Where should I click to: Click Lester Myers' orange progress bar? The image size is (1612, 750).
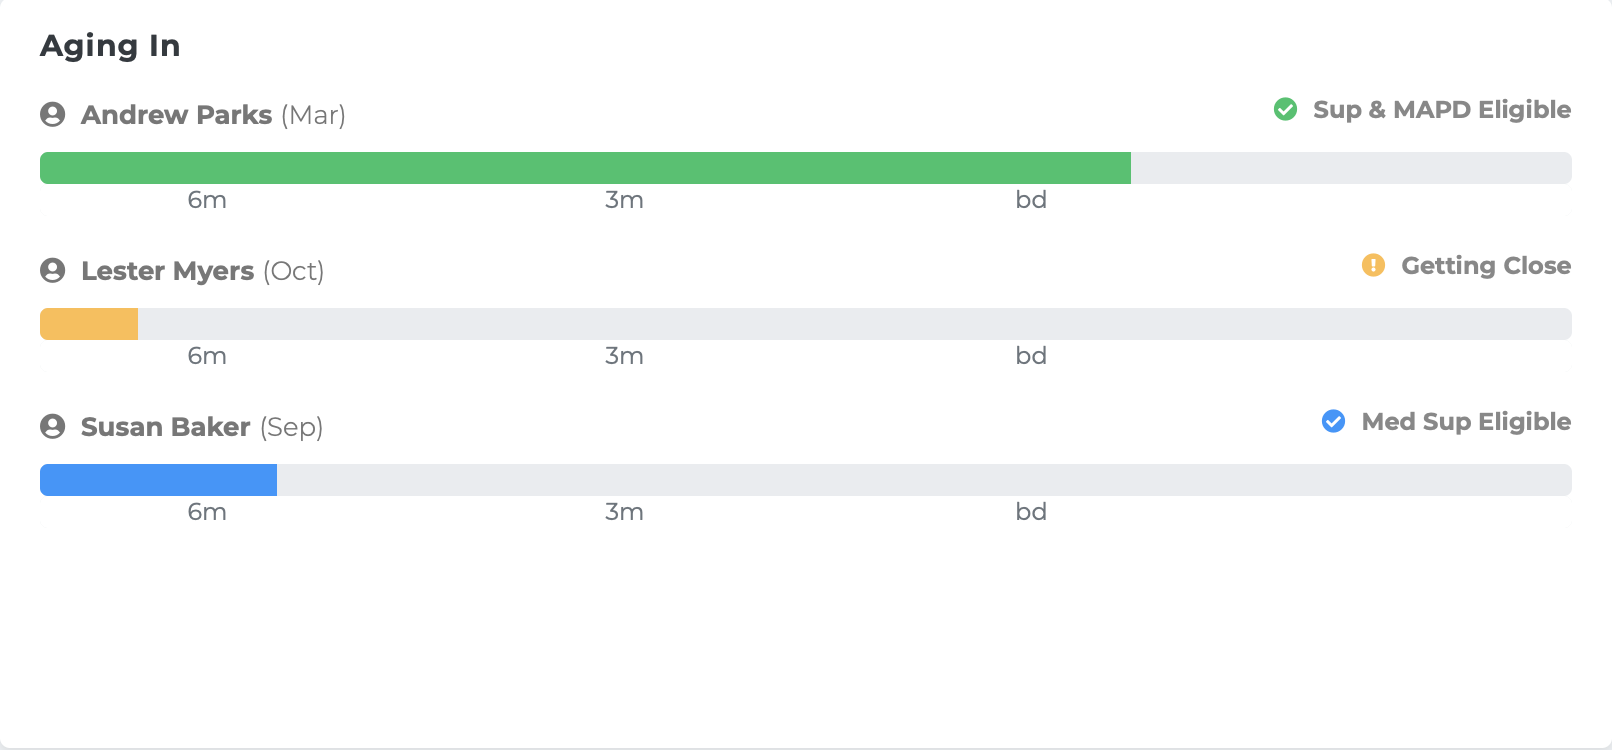pos(89,324)
